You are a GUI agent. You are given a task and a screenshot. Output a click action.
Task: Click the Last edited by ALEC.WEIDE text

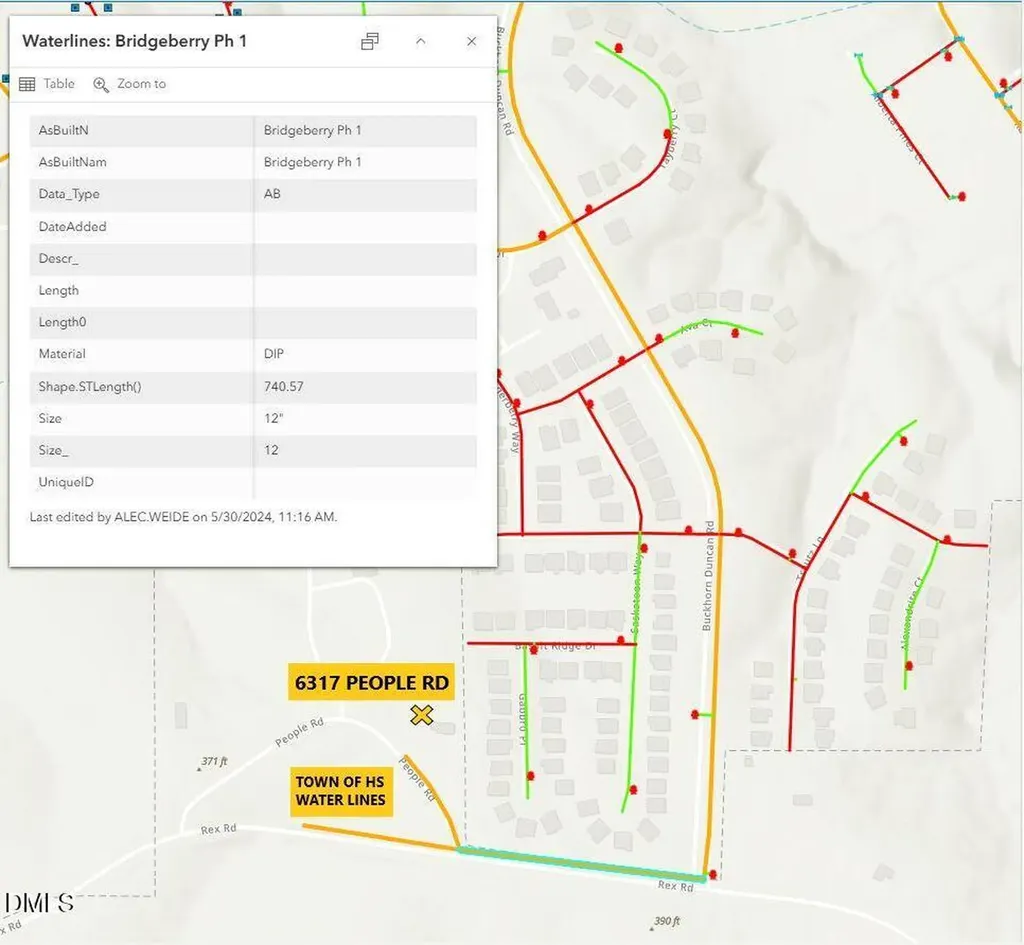(x=183, y=517)
